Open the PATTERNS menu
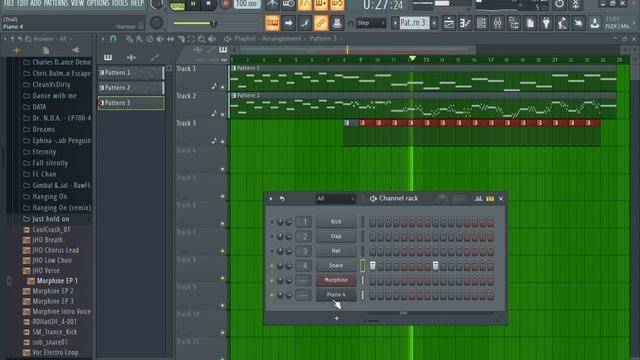The image size is (640, 360). (56, 3)
